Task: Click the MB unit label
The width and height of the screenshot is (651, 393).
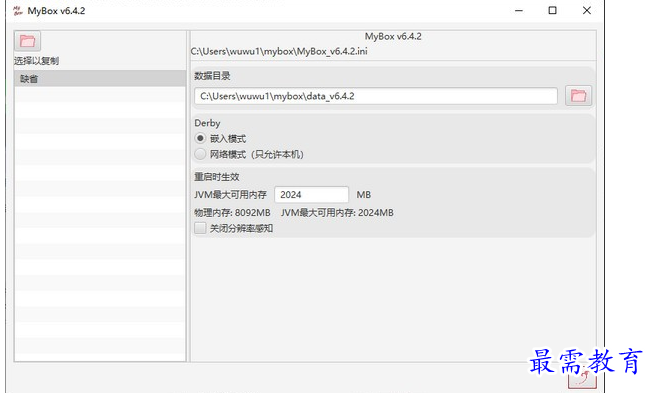Action: 364,195
